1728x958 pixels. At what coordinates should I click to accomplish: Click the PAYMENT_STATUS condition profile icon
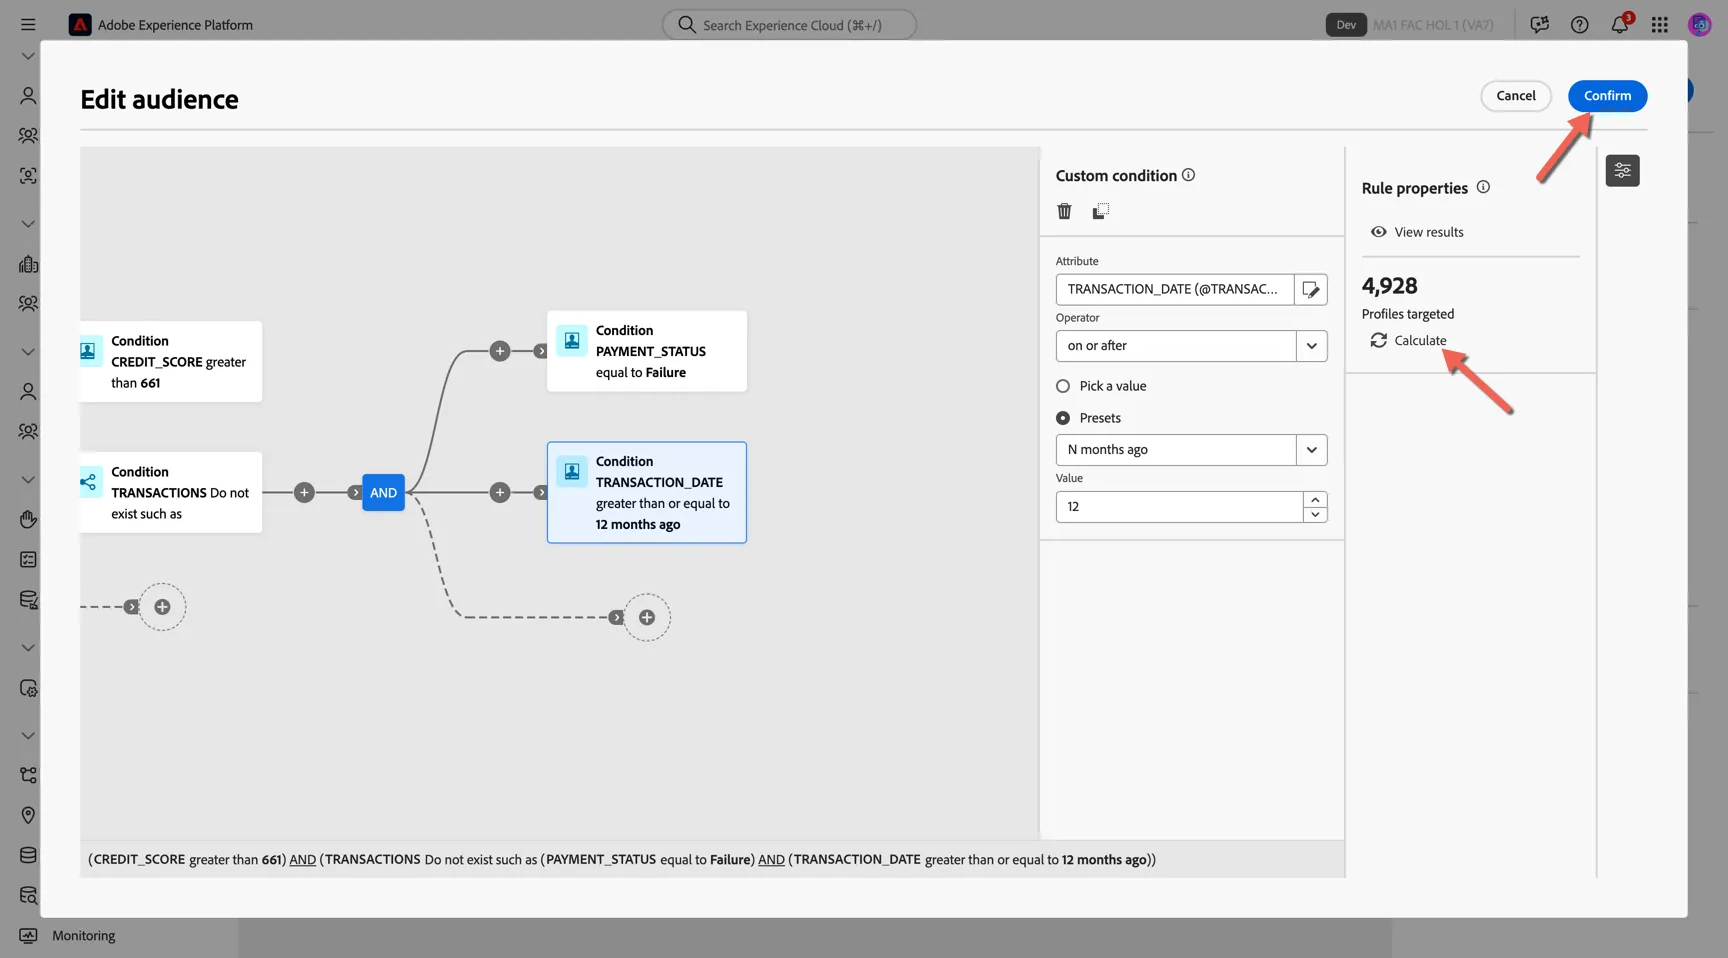pyautogui.click(x=572, y=340)
